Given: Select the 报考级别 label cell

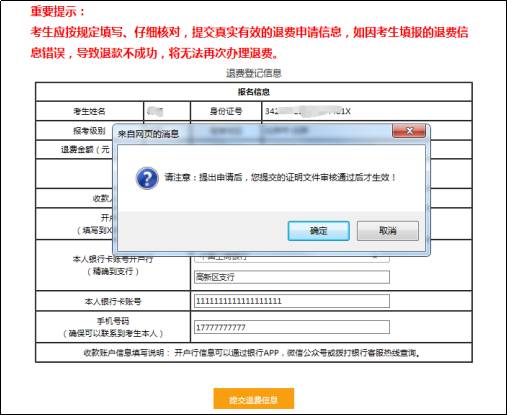Looking at the screenshot, I should click(89, 131).
